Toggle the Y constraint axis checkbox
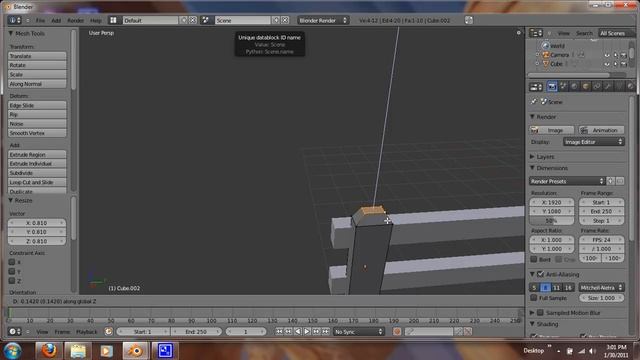640x360 pixels. (x=12, y=271)
